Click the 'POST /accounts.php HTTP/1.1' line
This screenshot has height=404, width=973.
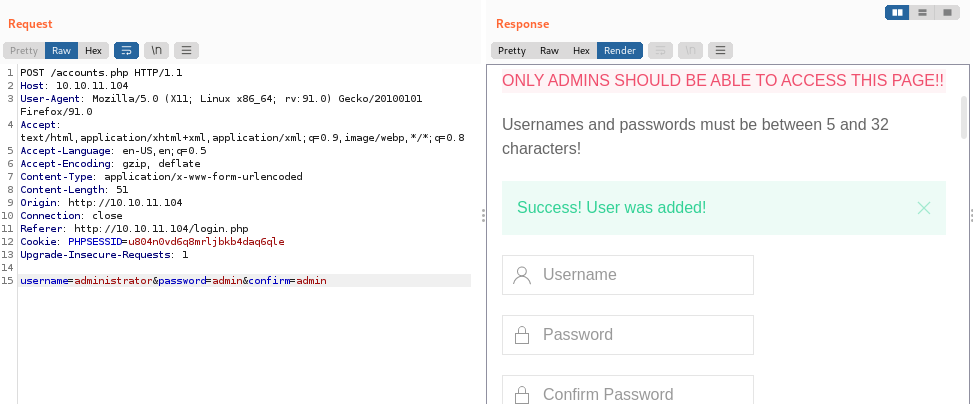[x=101, y=73]
